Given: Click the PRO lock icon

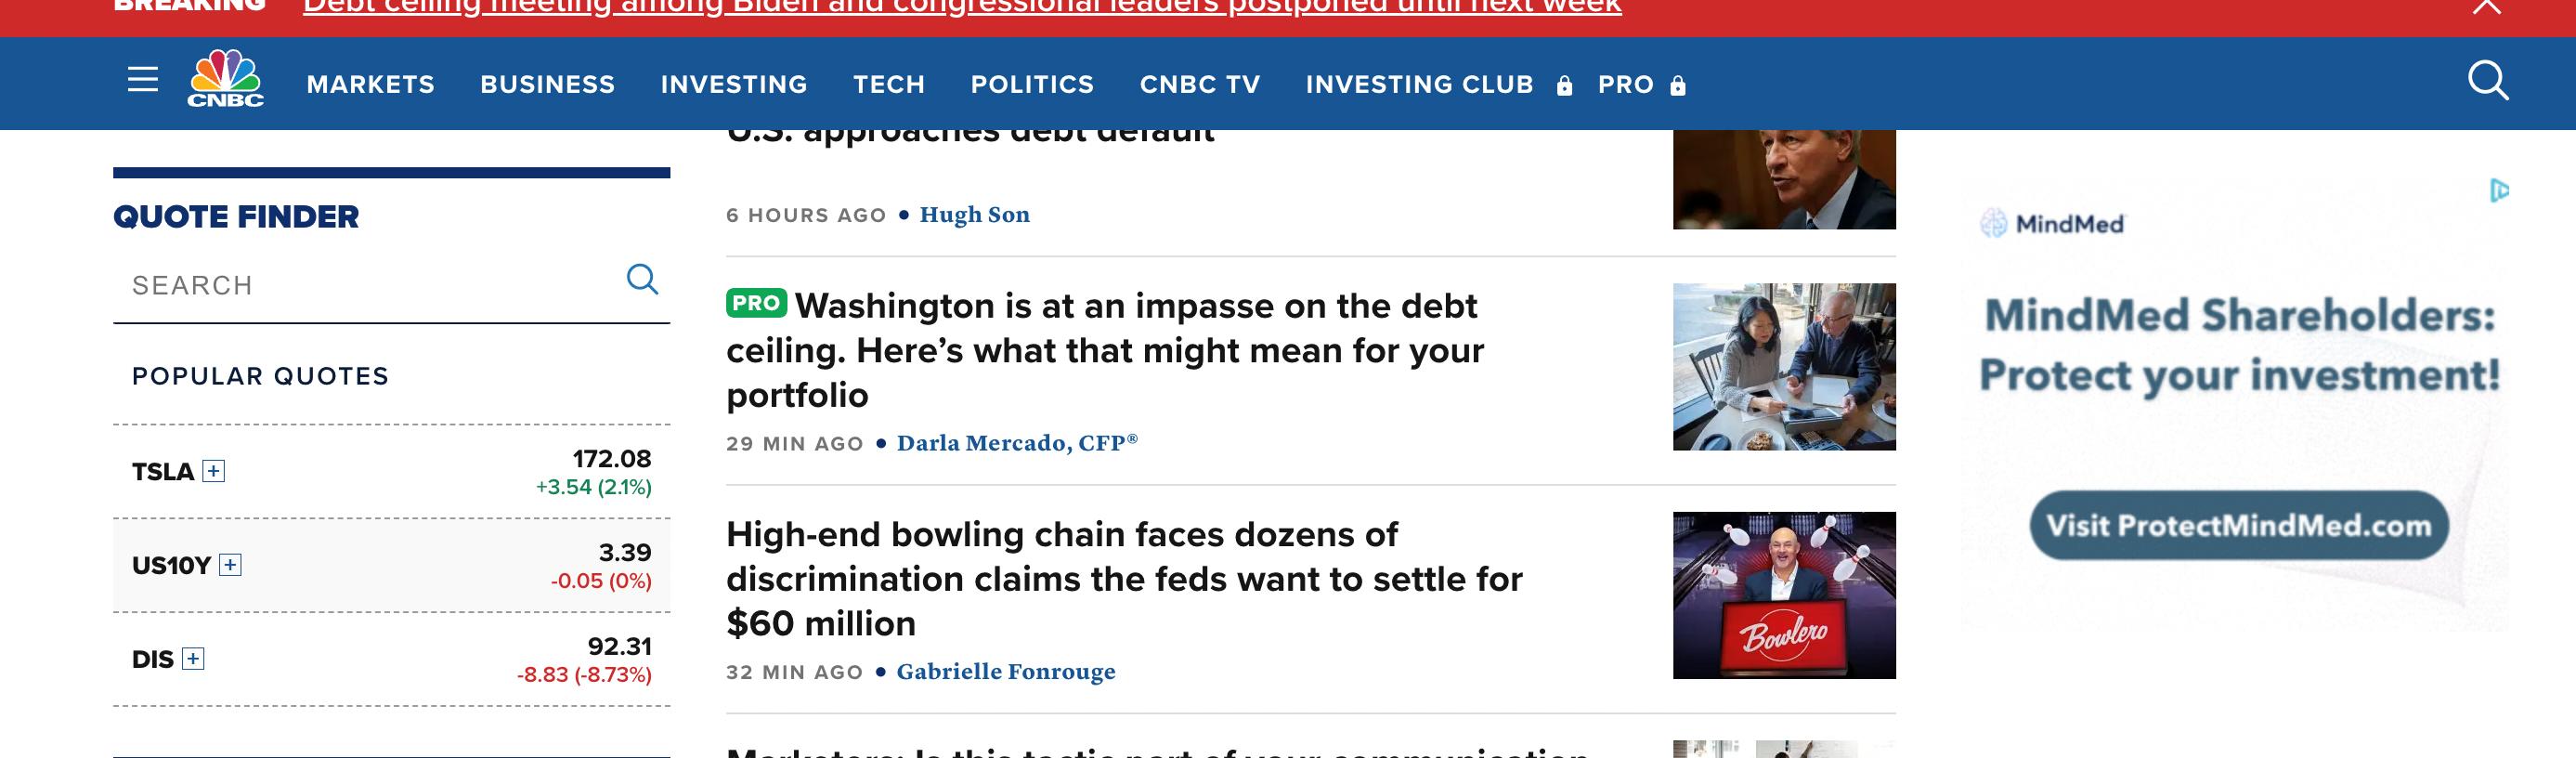Looking at the screenshot, I should point(1678,86).
